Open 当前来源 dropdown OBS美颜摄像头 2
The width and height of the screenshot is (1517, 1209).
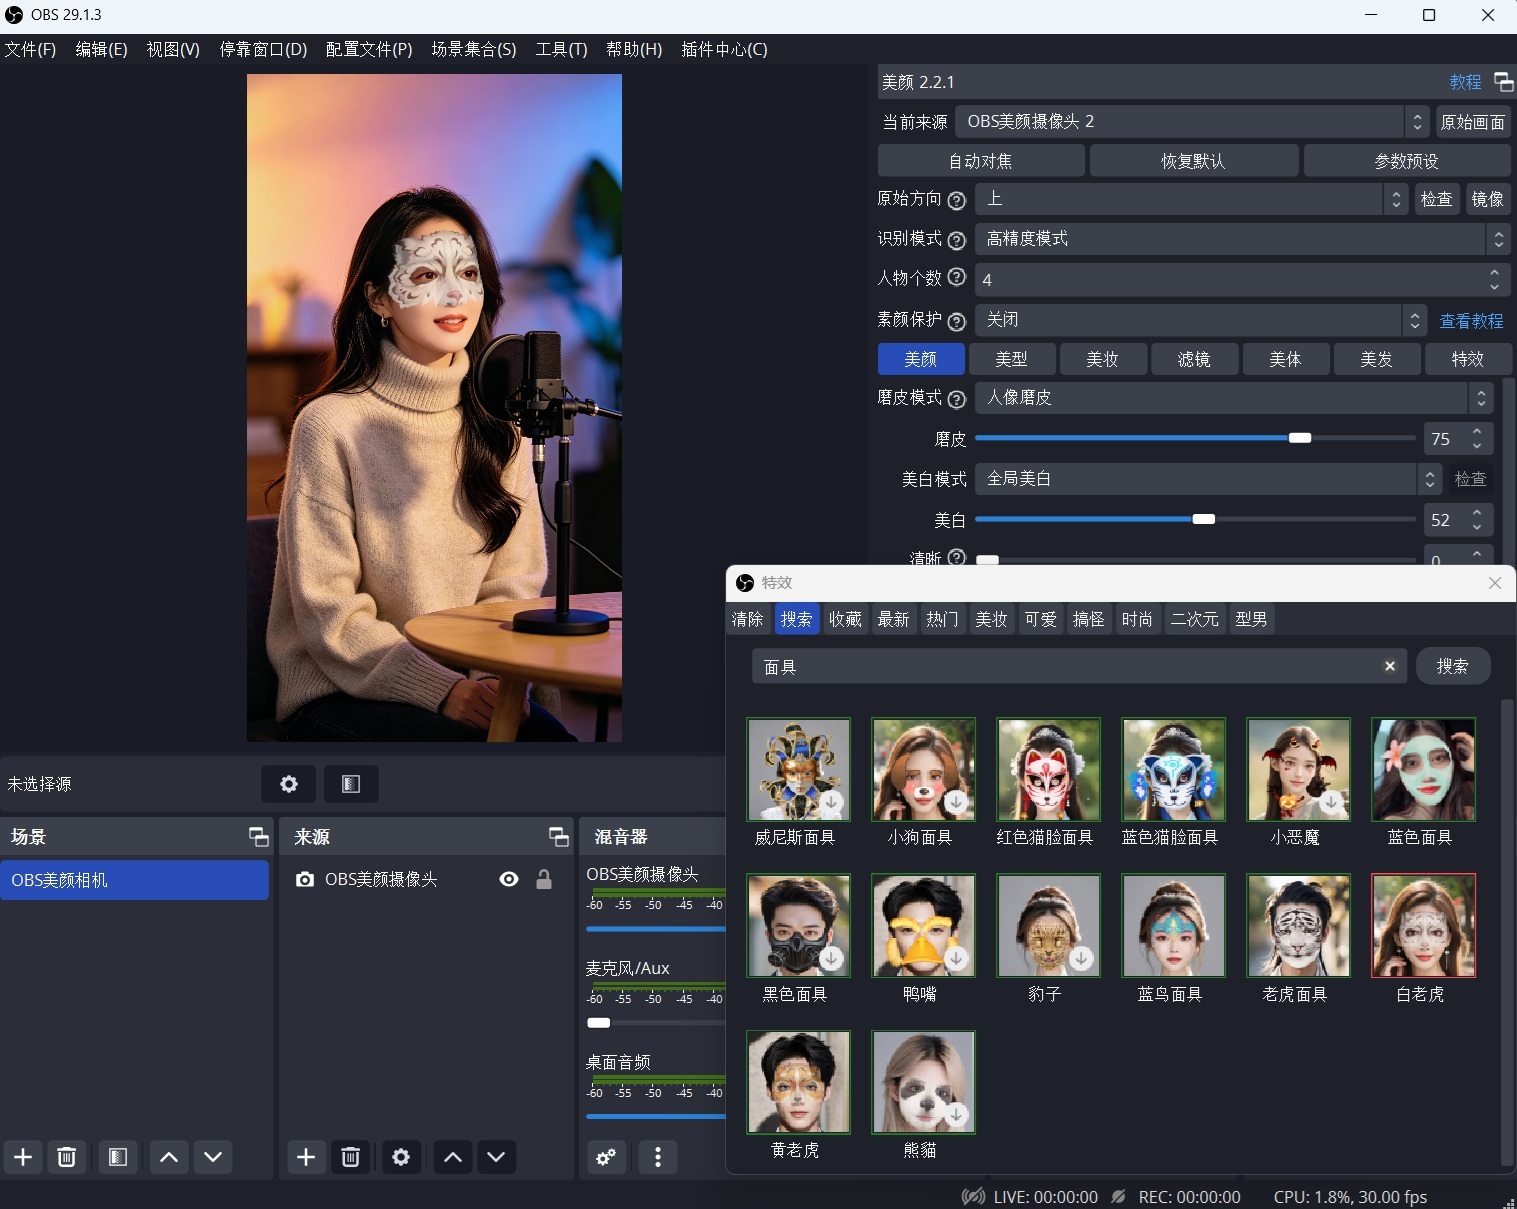(x=1192, y=122)
